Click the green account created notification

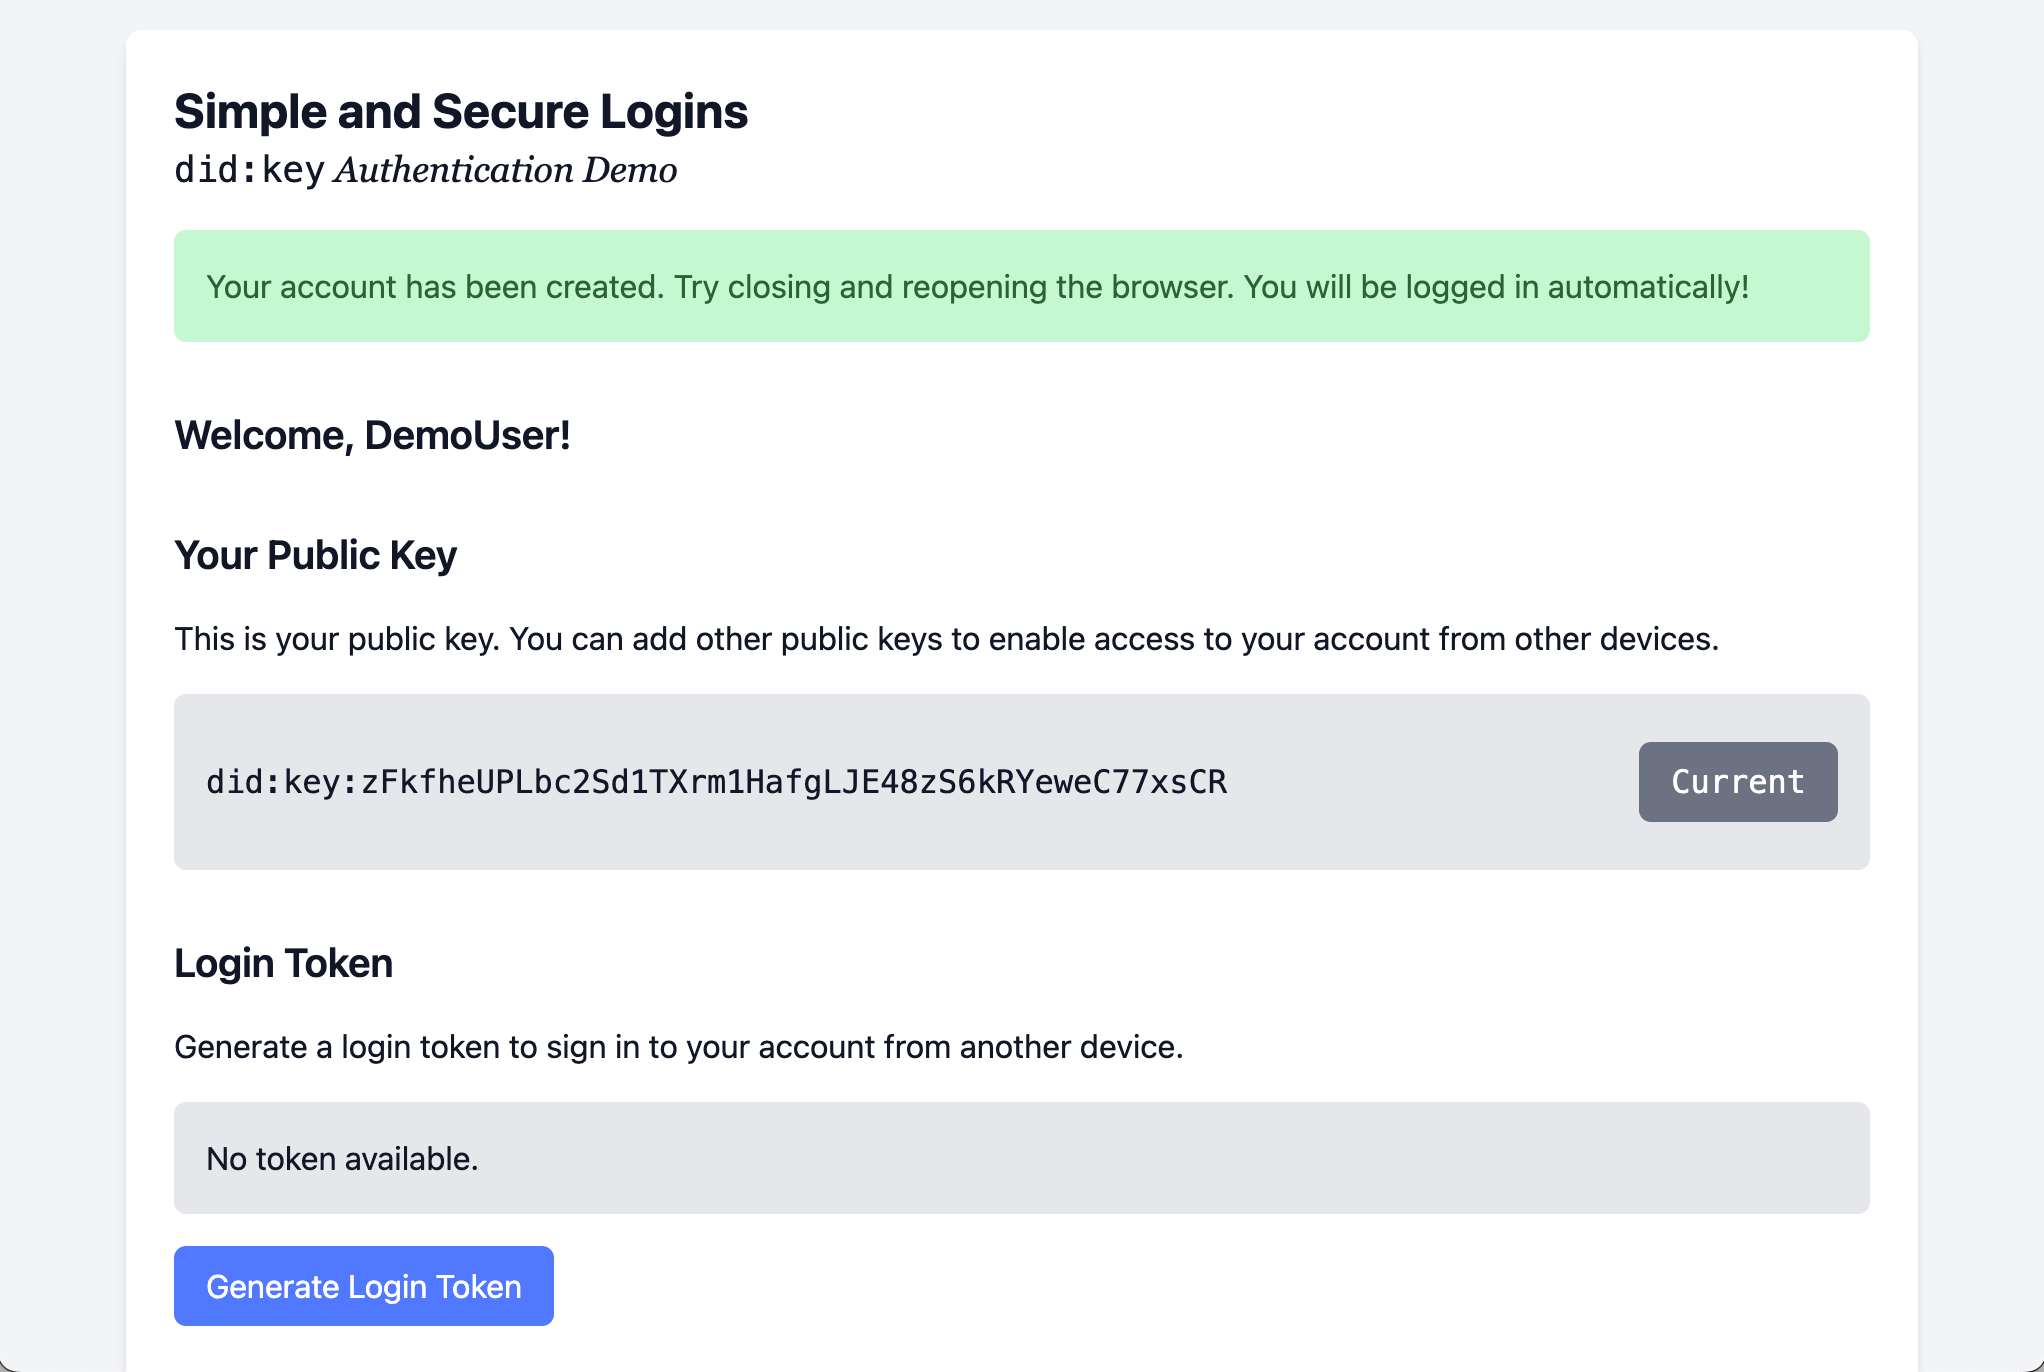tap(1021, 286)
